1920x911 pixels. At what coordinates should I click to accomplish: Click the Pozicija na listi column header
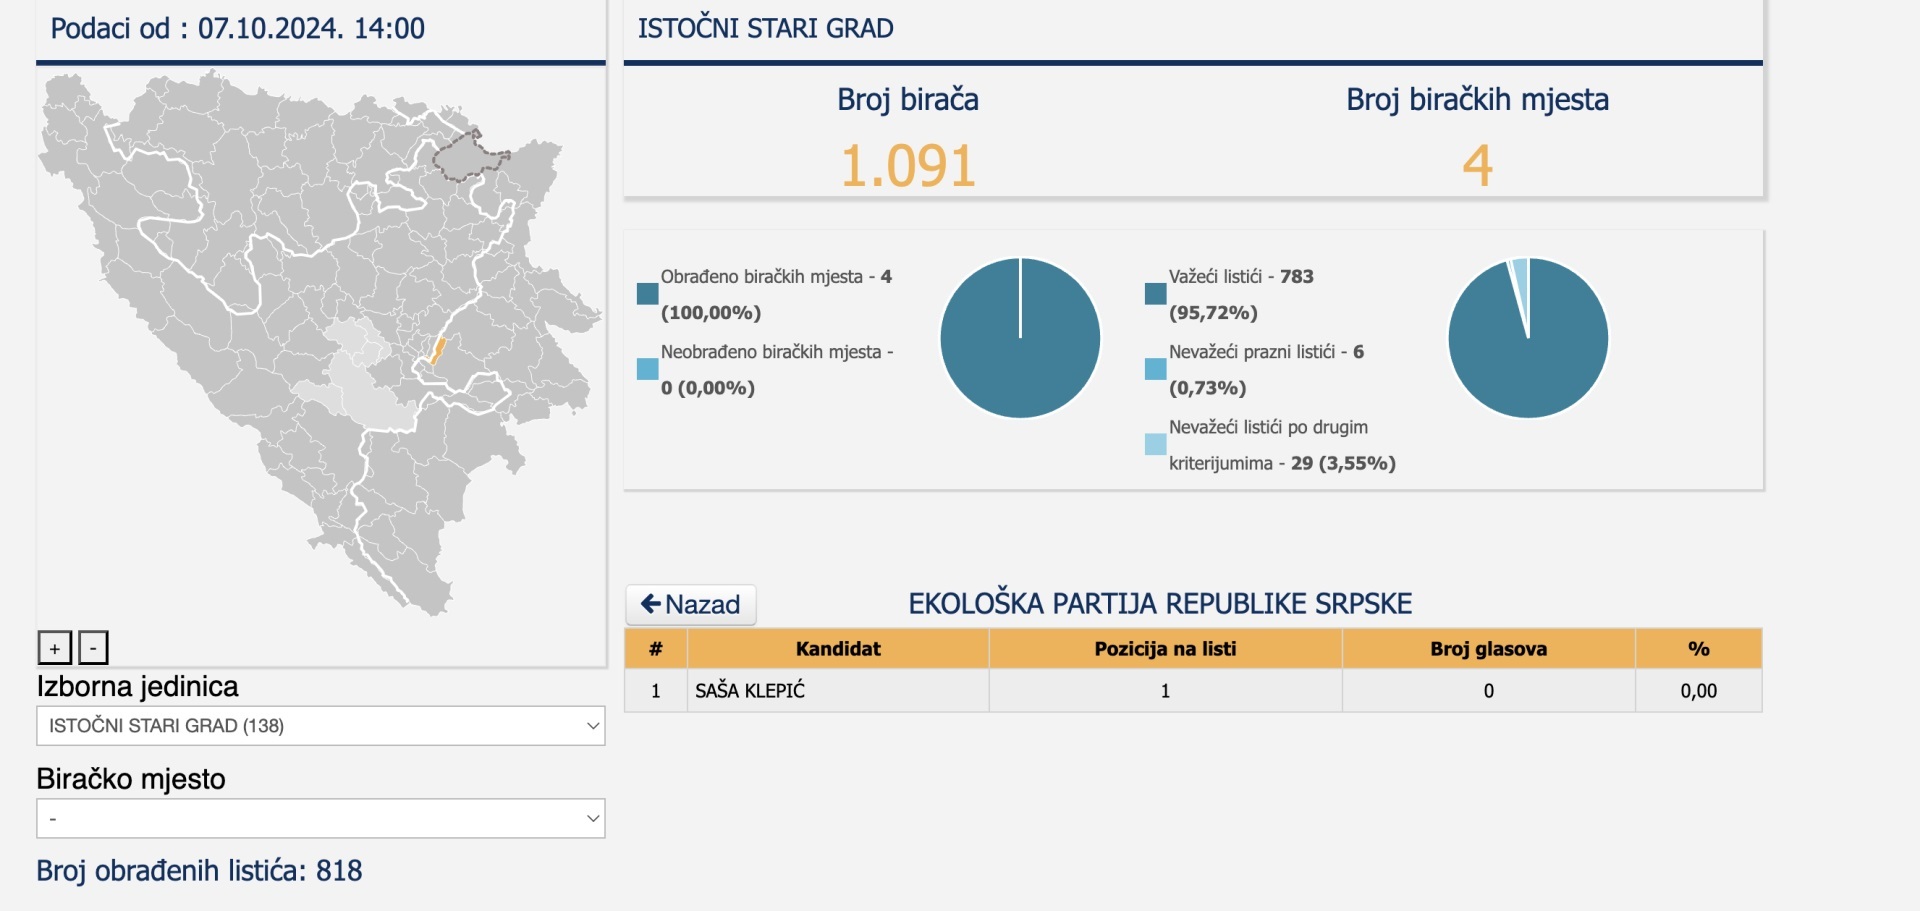[1165, 649]
